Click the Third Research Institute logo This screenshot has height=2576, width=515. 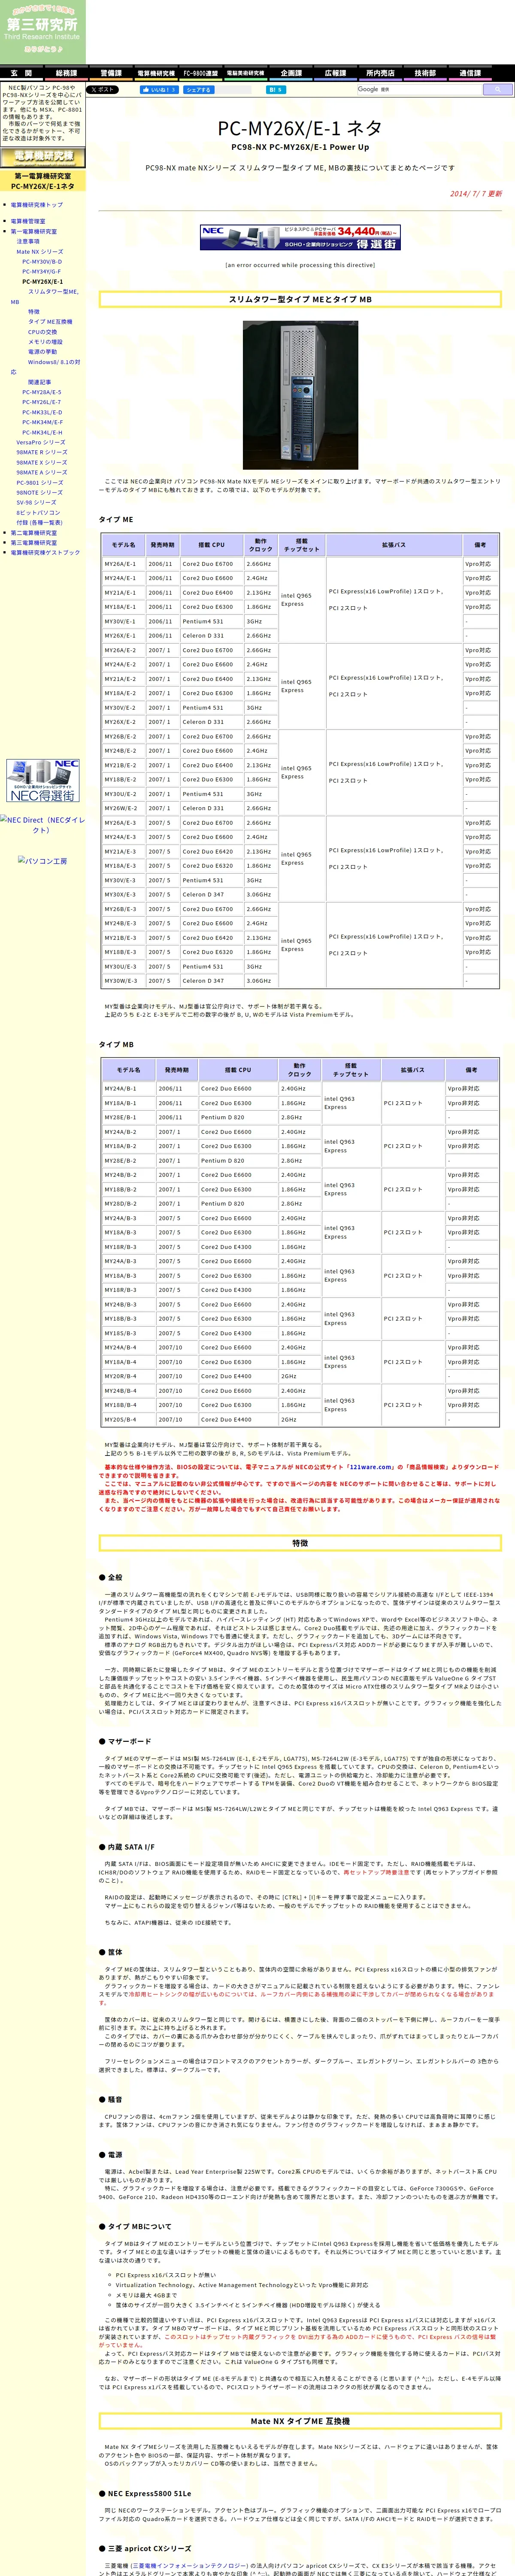pos(42,32)
